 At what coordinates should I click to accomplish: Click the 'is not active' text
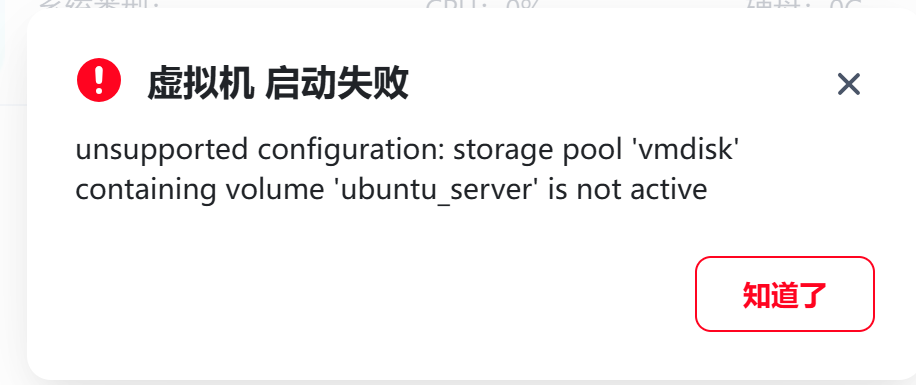(x=627, y=189)
